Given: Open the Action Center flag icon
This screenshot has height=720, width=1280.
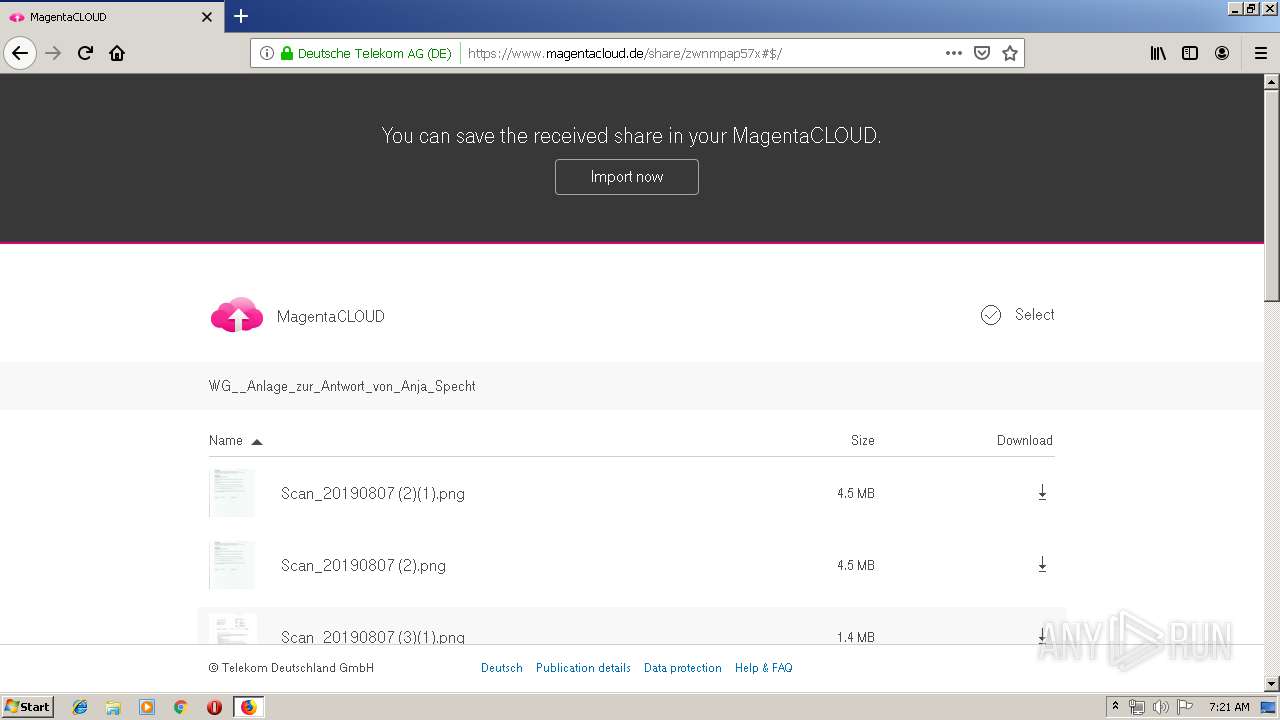Looking at the screenshot, I should pyautogui.click(x=1184, y=707).
